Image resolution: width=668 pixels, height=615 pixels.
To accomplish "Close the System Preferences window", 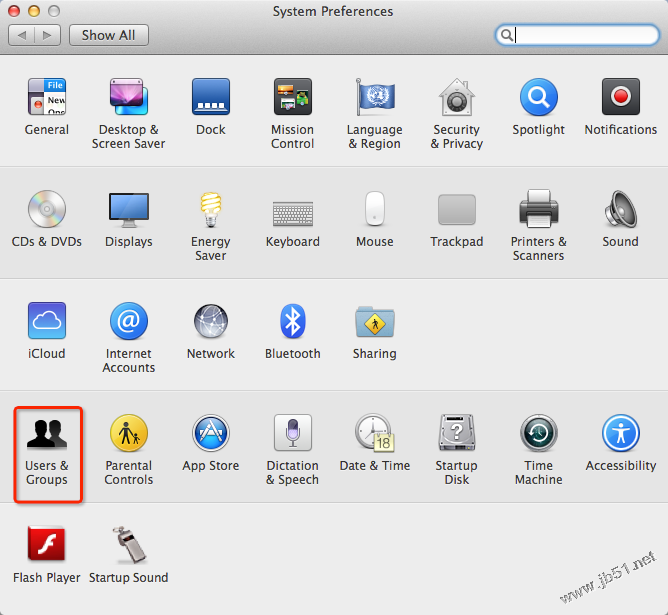I will pyautogui.click(x=14, y=11).
